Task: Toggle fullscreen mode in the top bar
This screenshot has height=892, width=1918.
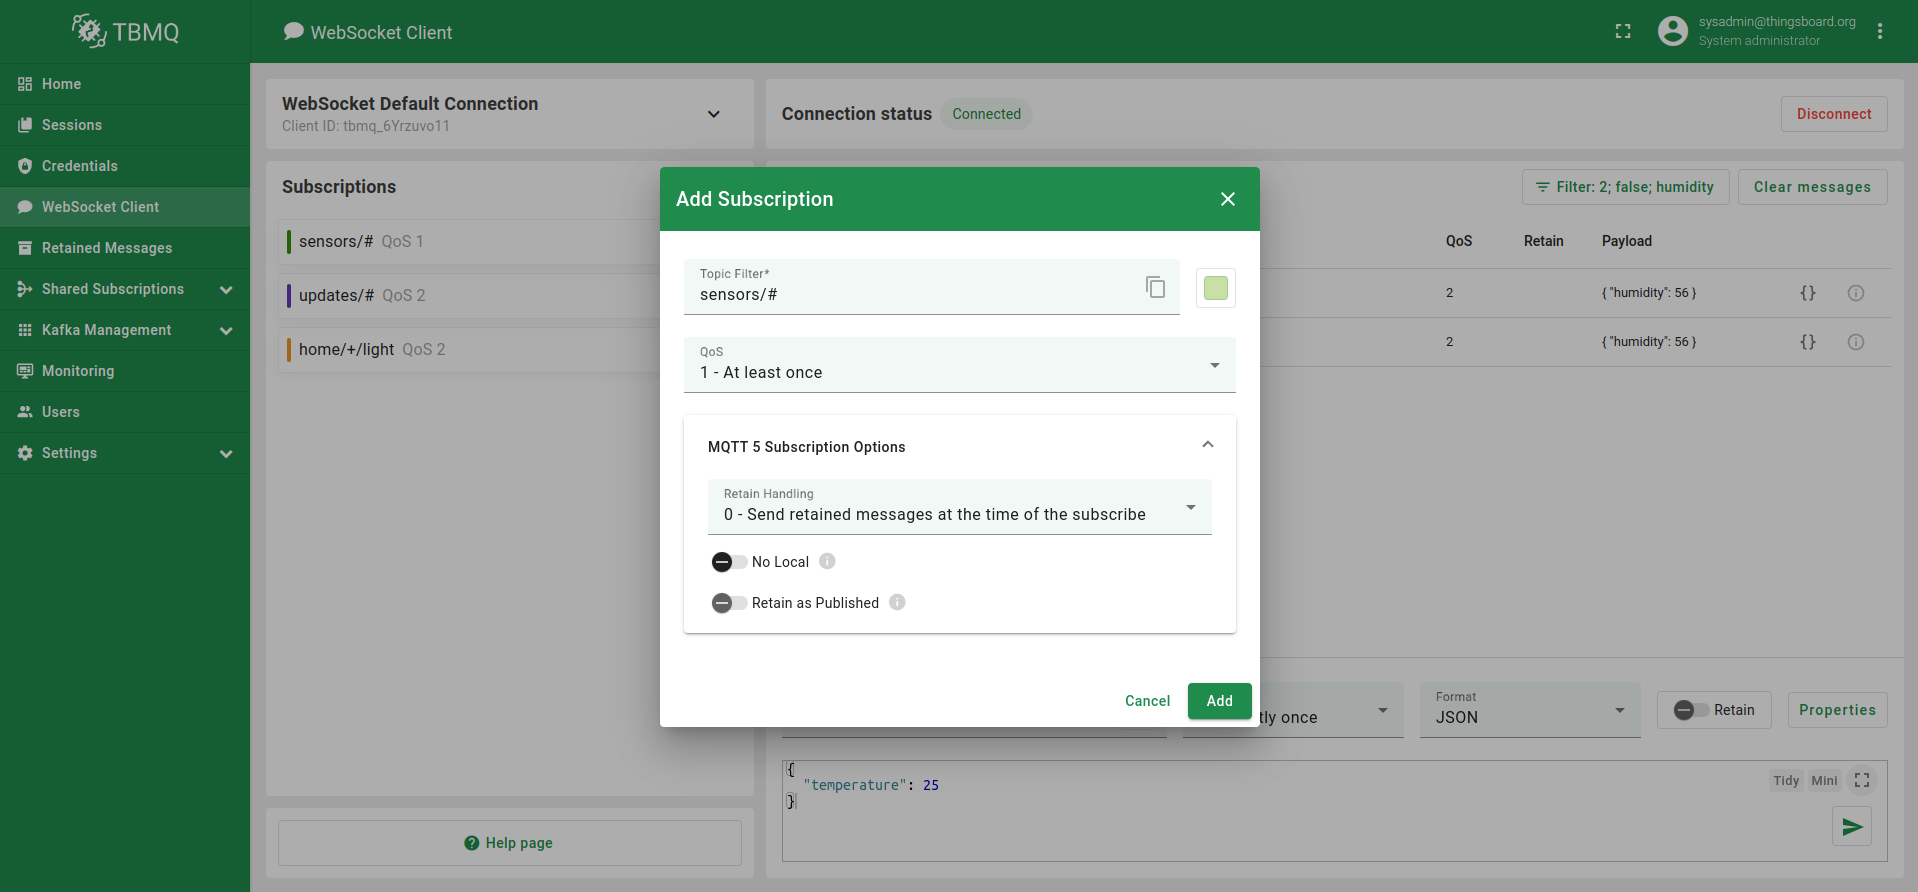Action: click(1623, 32)
